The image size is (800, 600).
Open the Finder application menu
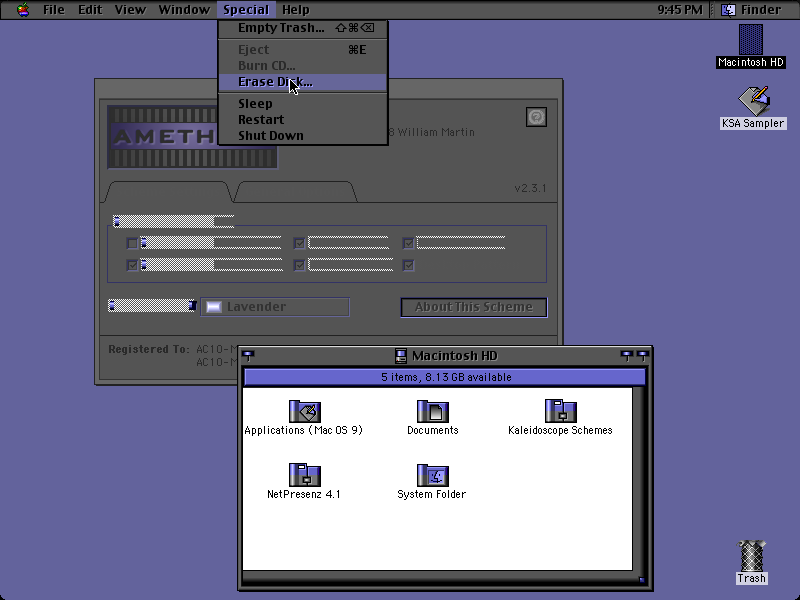point(751,10)
